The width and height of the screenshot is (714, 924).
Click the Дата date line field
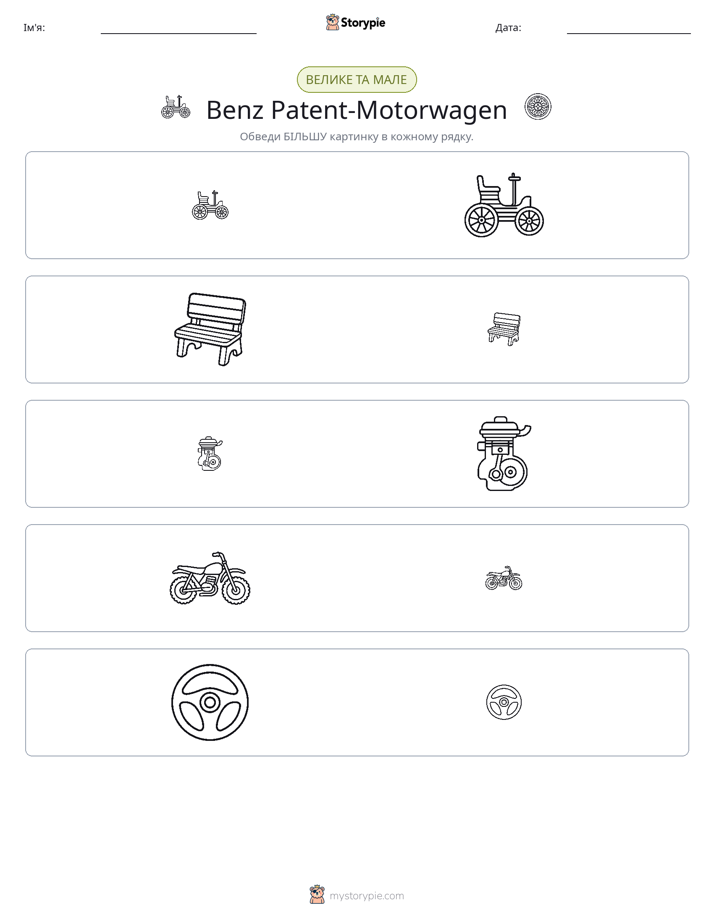click(629, 28)
